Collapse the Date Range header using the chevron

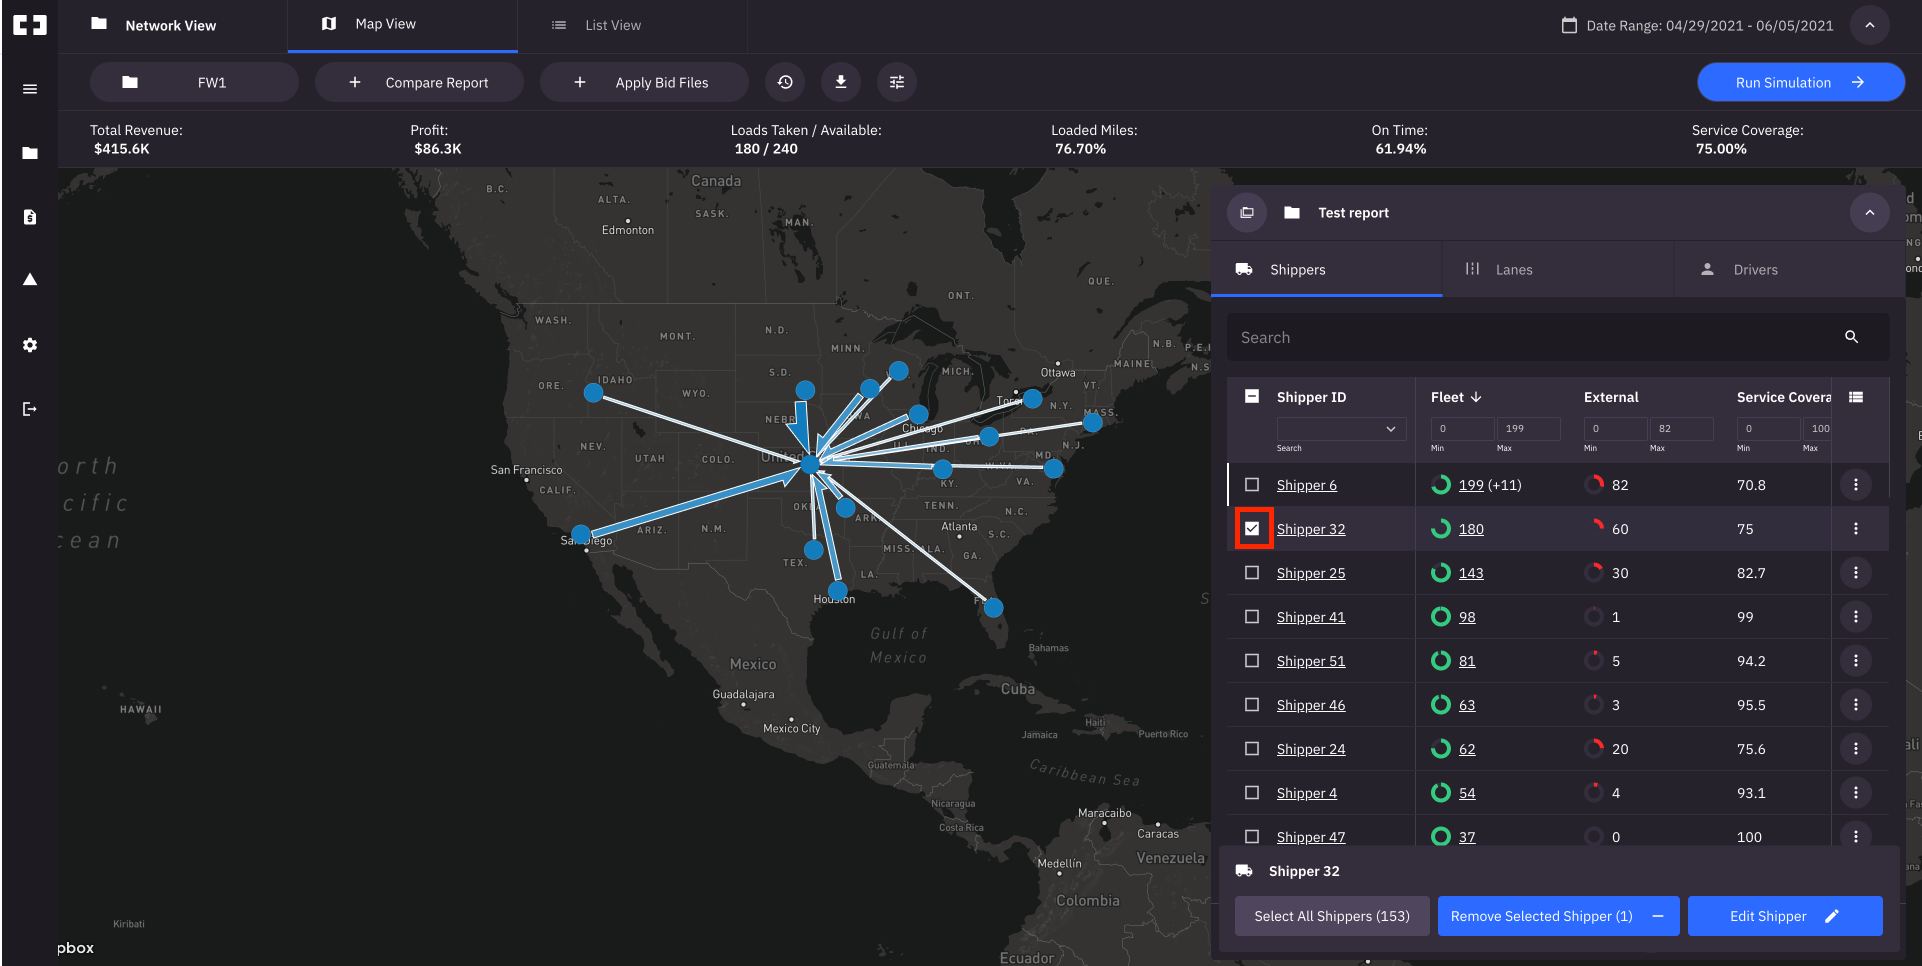coord(1869,25)
